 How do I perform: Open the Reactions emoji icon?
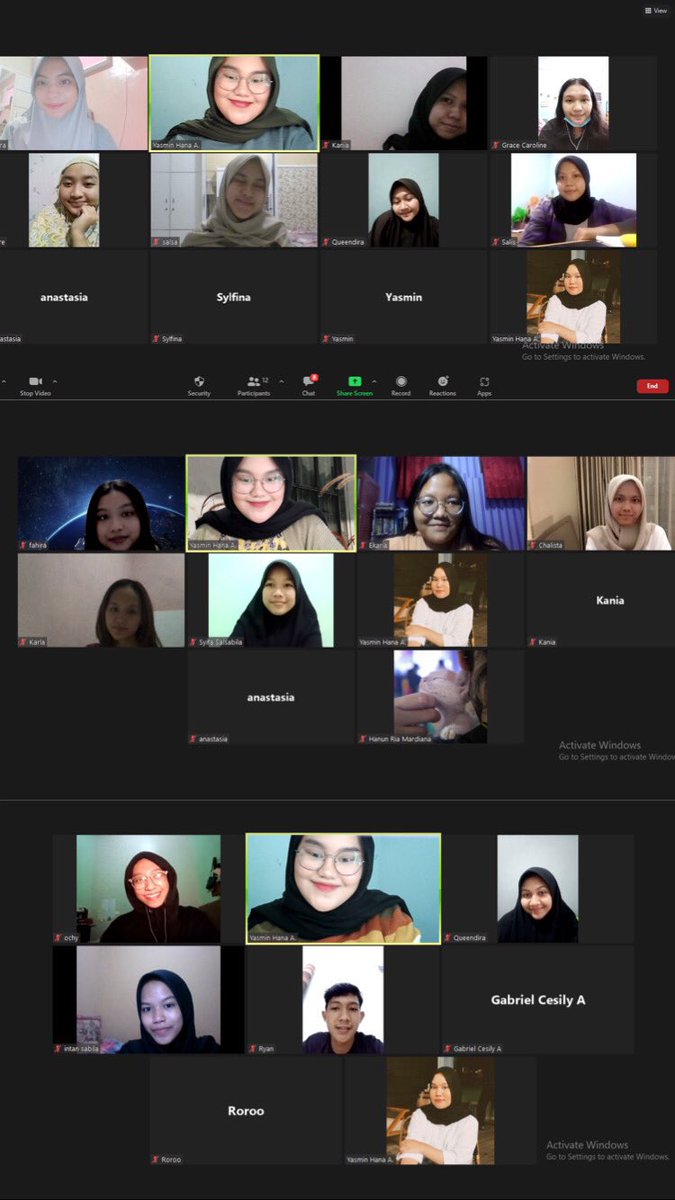(443, 381)
